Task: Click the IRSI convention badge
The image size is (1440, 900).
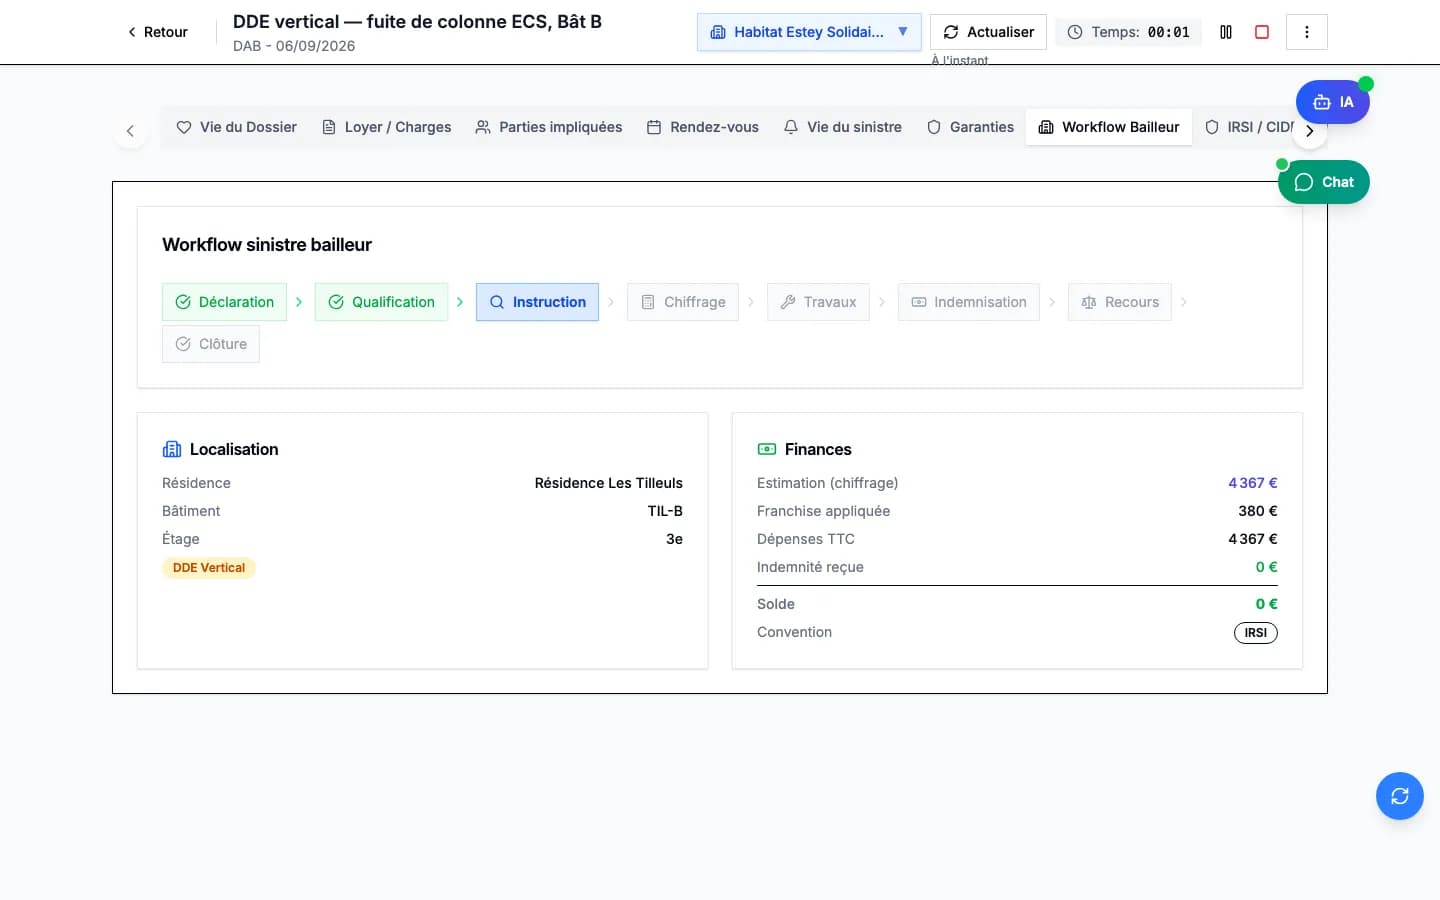Action: 1256,633
